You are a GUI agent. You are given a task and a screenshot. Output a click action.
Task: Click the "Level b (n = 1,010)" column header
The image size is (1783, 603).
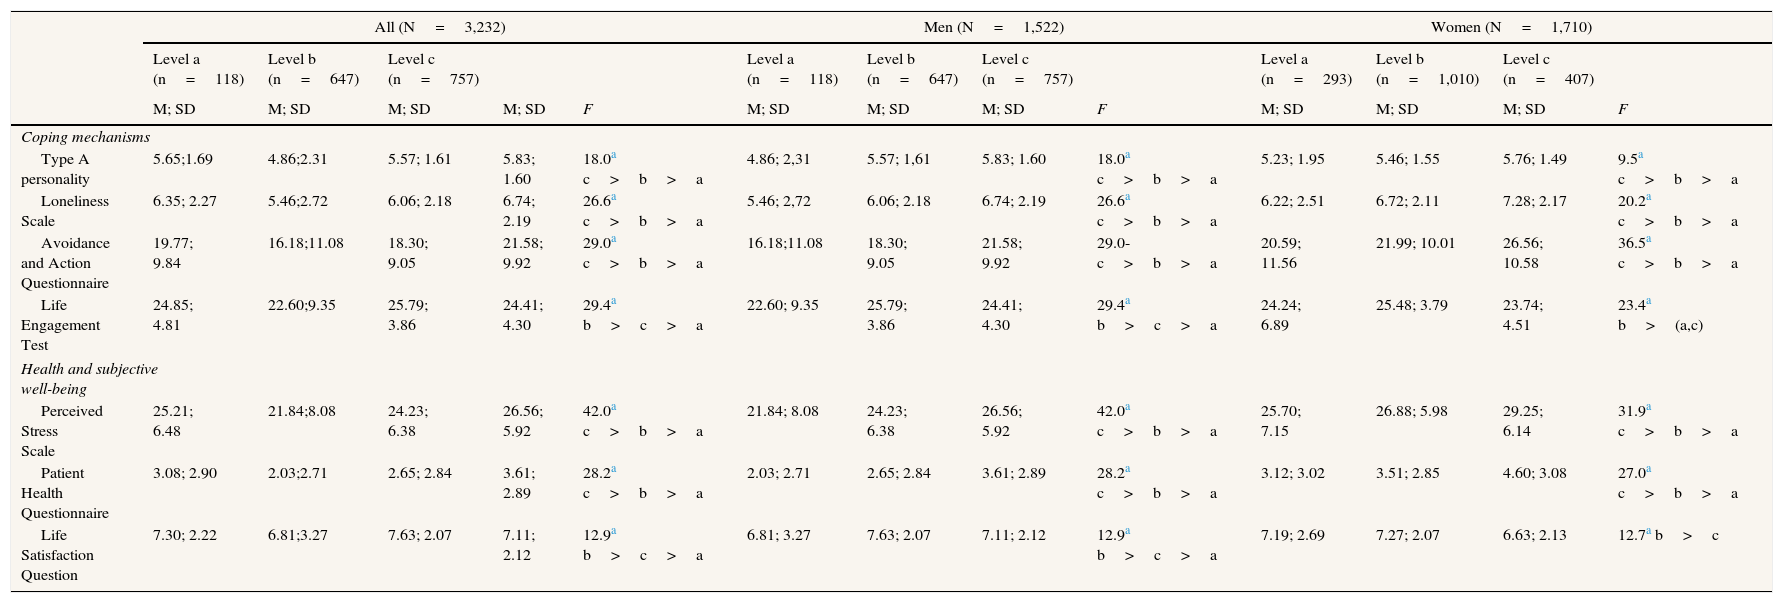click(x=1426, y=69)
